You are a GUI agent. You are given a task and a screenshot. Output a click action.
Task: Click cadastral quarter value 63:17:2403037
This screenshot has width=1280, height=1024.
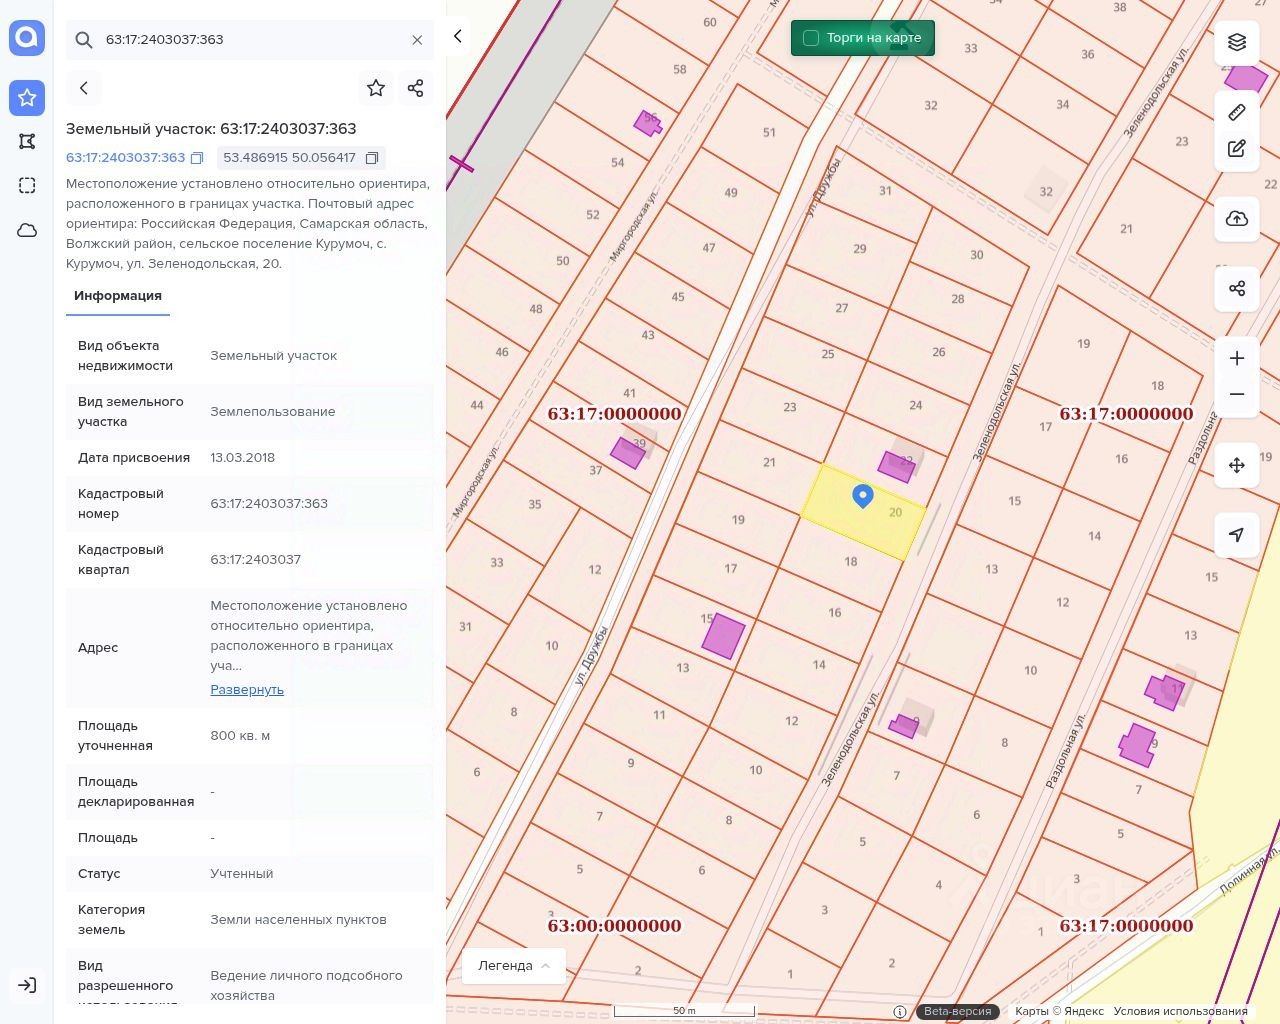[x=255, y=560]
